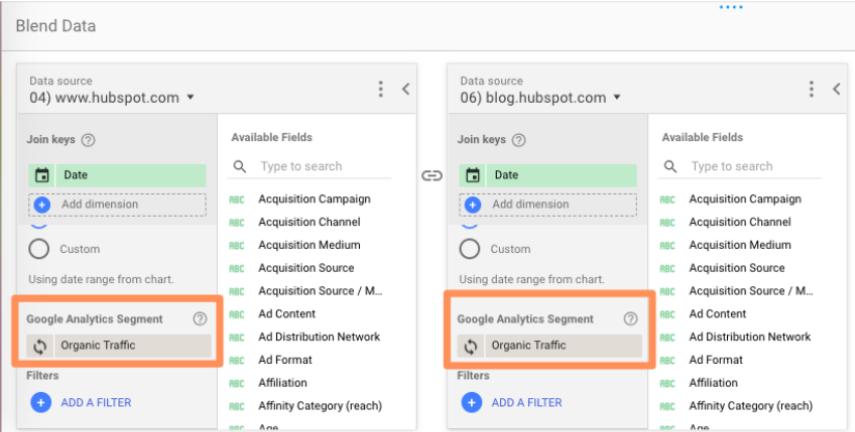Add dimension in www.hubspot.com join keys
855x432 pixels.
click(117, 205)
